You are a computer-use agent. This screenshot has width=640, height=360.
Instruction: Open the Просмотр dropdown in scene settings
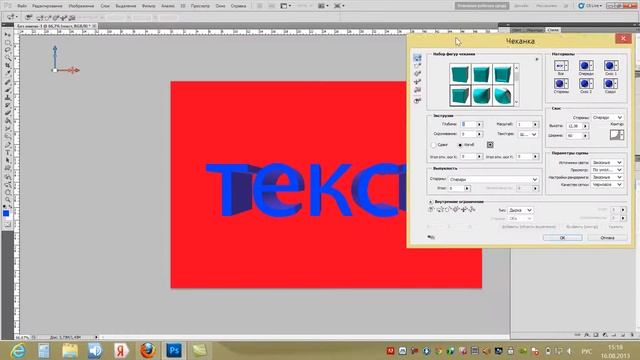pos(607,170)
